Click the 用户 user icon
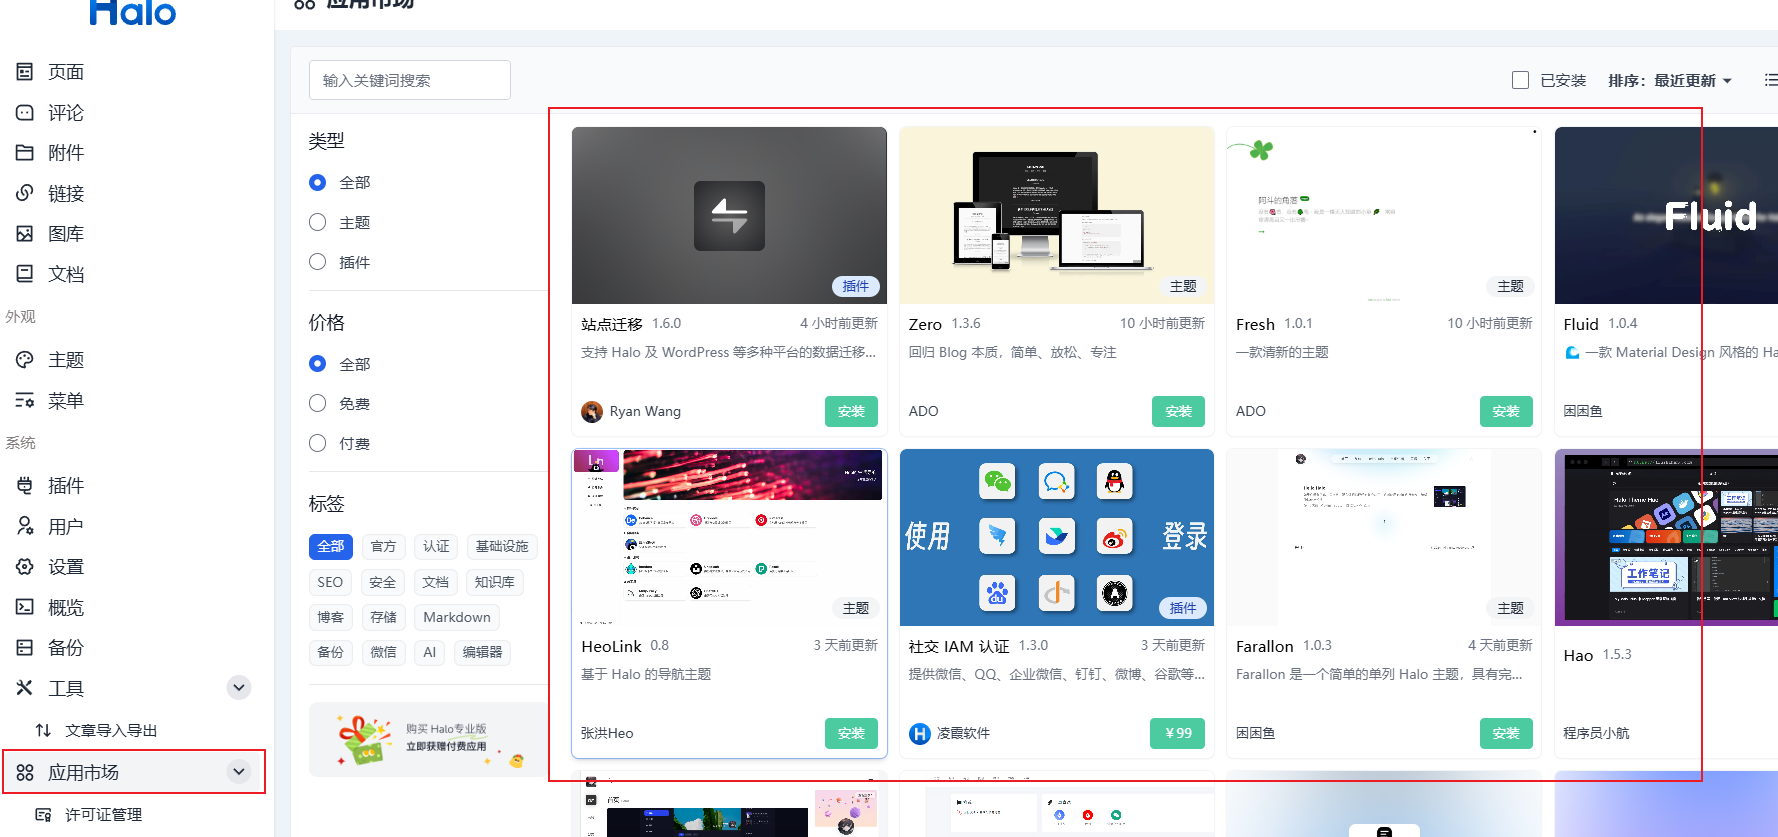 (x=25, y=526)
